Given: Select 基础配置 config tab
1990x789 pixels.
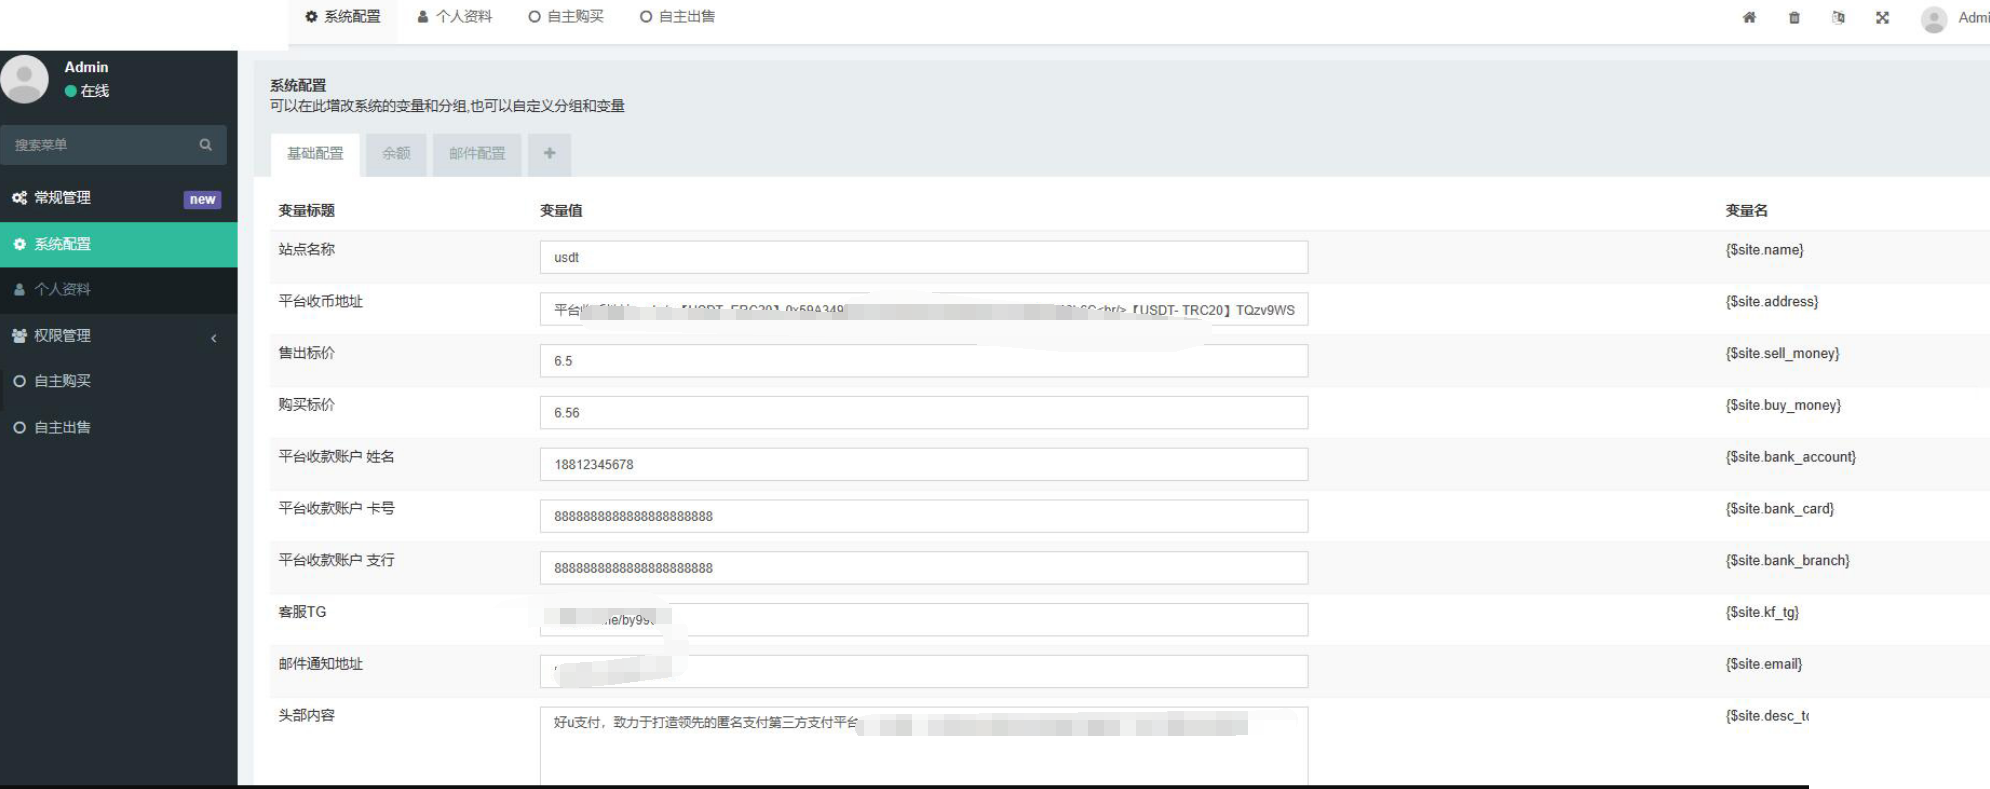Looking at the screenshot, I should (315, 154).
